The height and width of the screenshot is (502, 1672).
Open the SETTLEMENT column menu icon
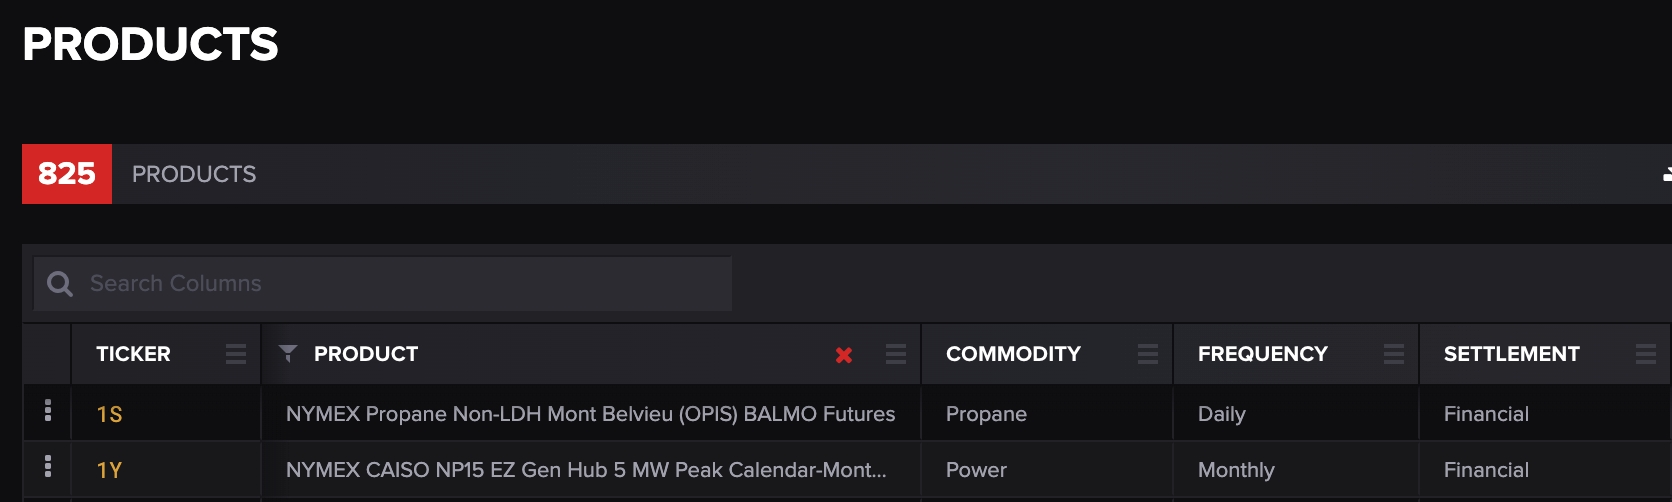point(1646,354)
